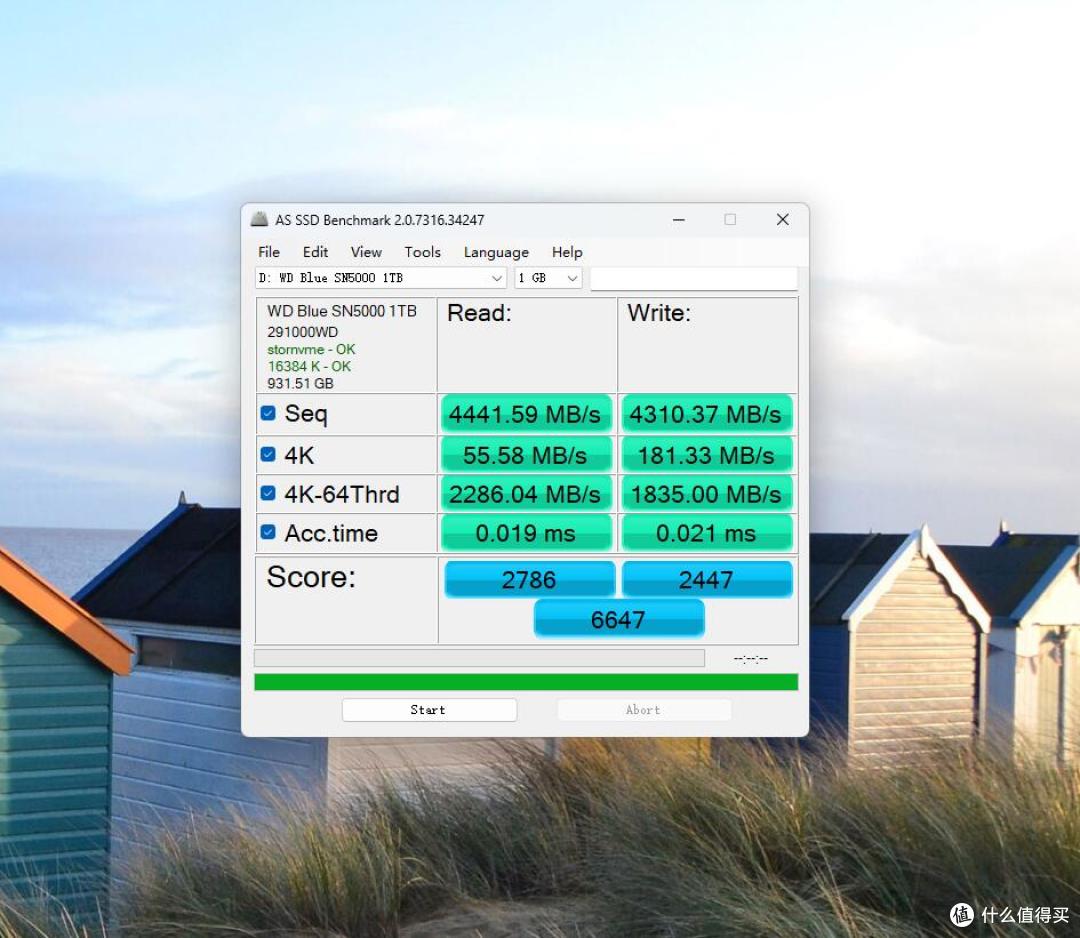Open the Language menu
The image size is (1080, 938).
496,252
